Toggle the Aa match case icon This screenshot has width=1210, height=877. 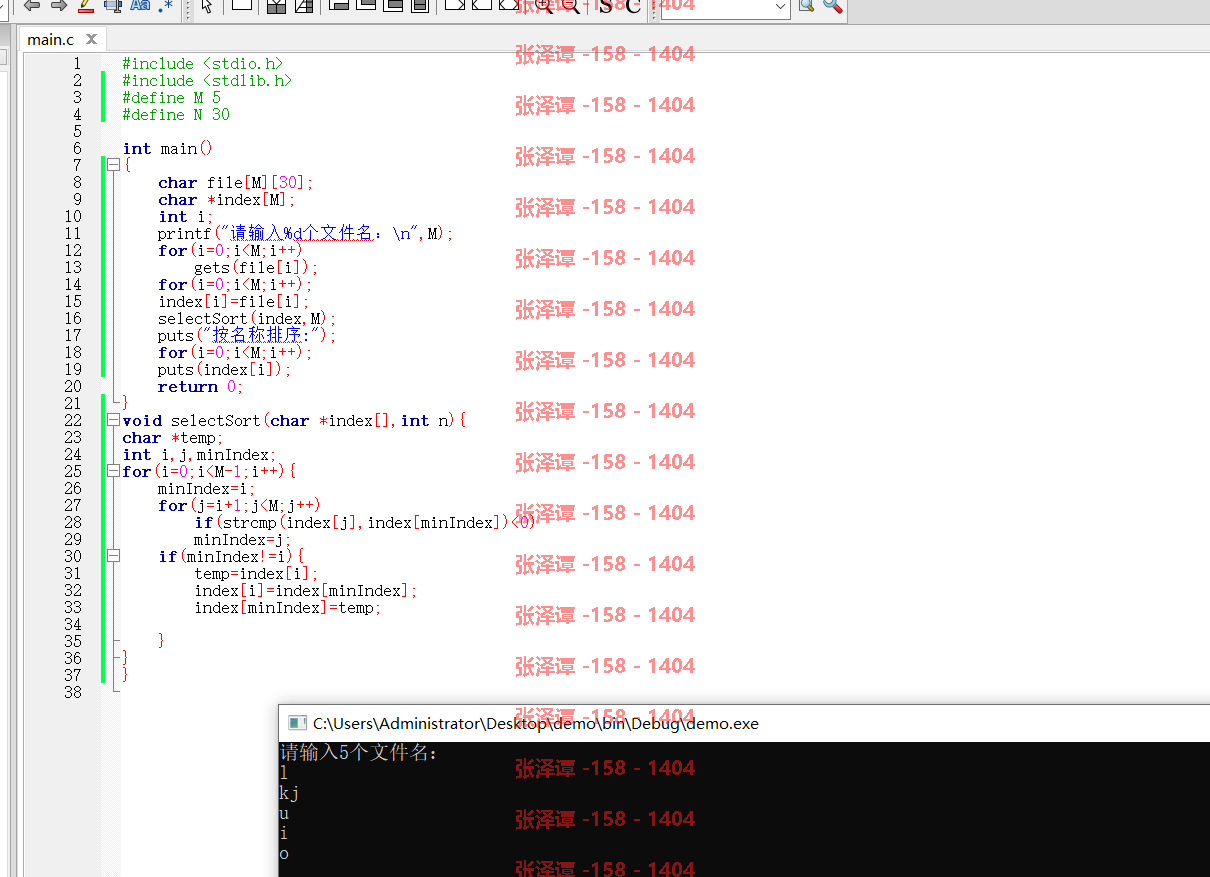(139, 6)
